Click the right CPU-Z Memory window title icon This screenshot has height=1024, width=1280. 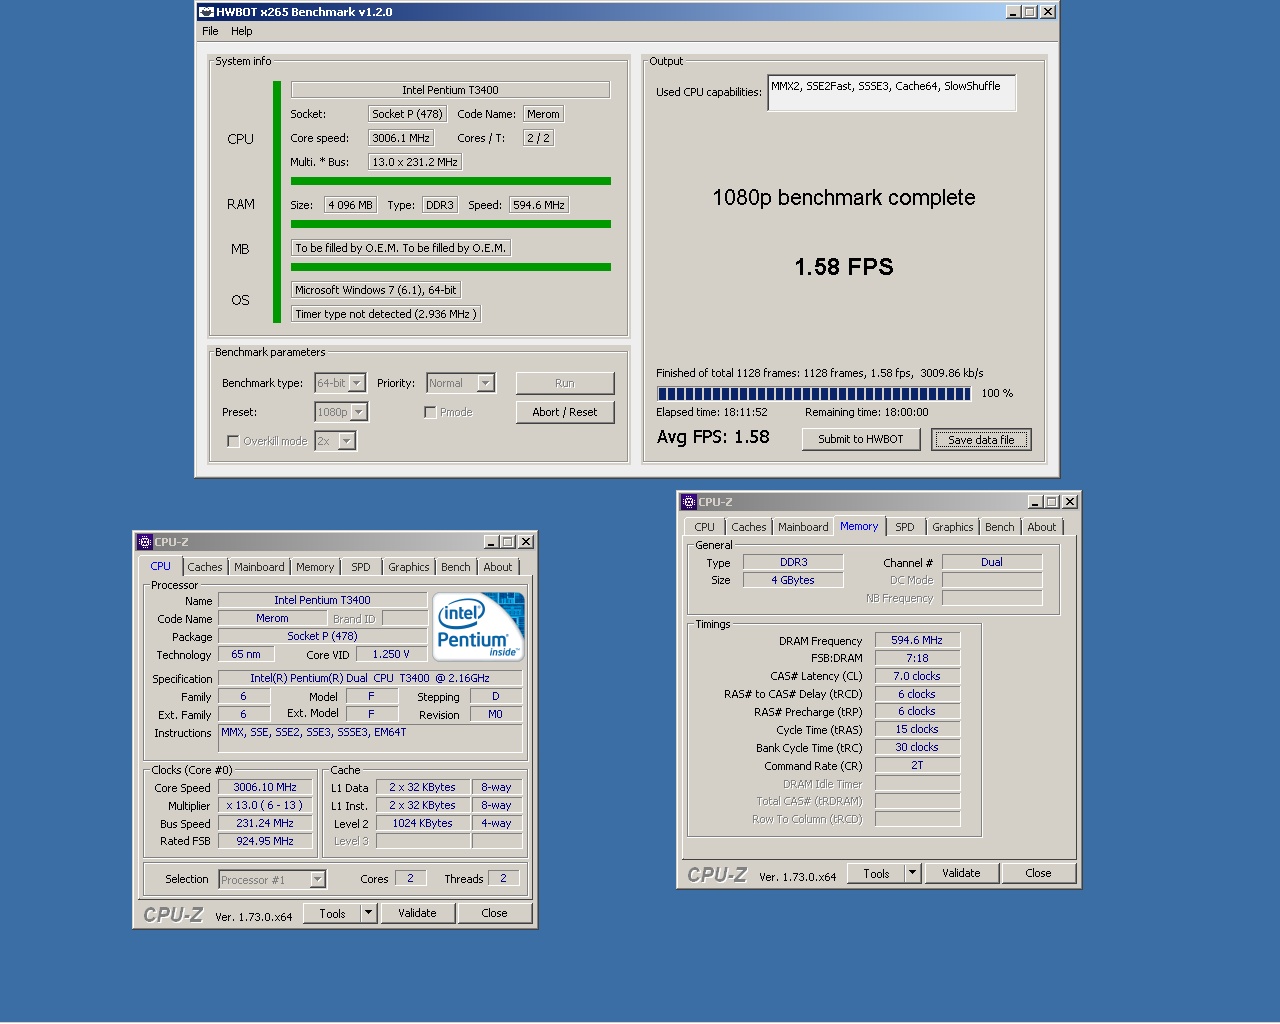pos(688,502)
